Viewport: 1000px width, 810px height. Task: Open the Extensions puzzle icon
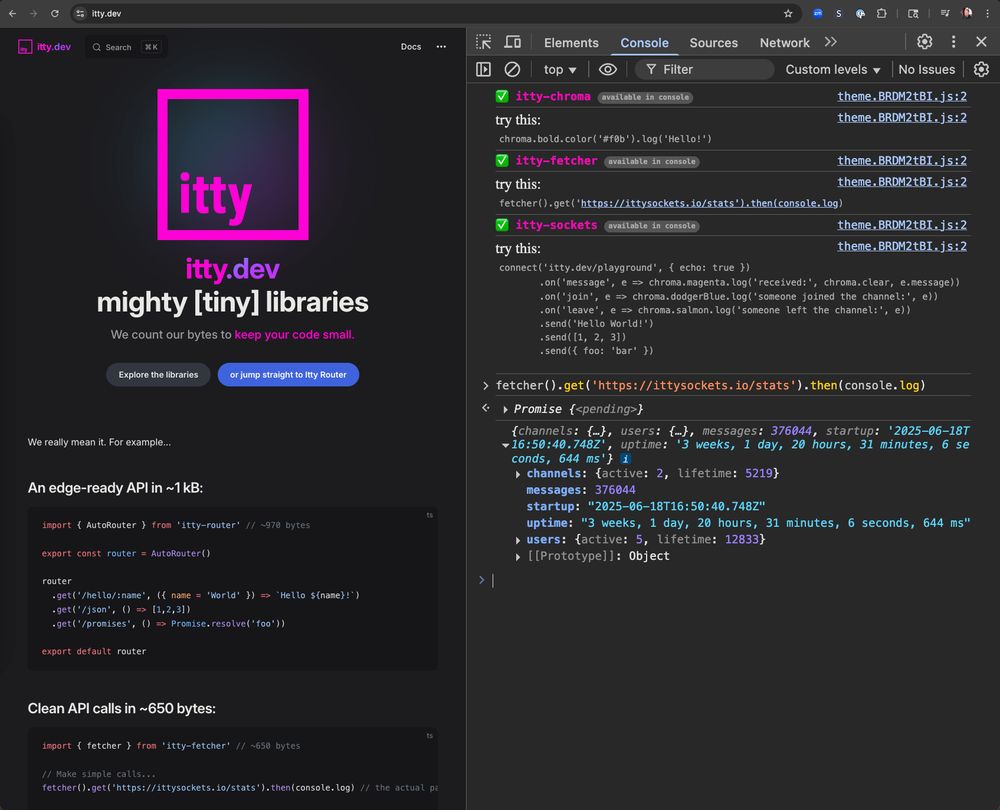tap(881, 13)
